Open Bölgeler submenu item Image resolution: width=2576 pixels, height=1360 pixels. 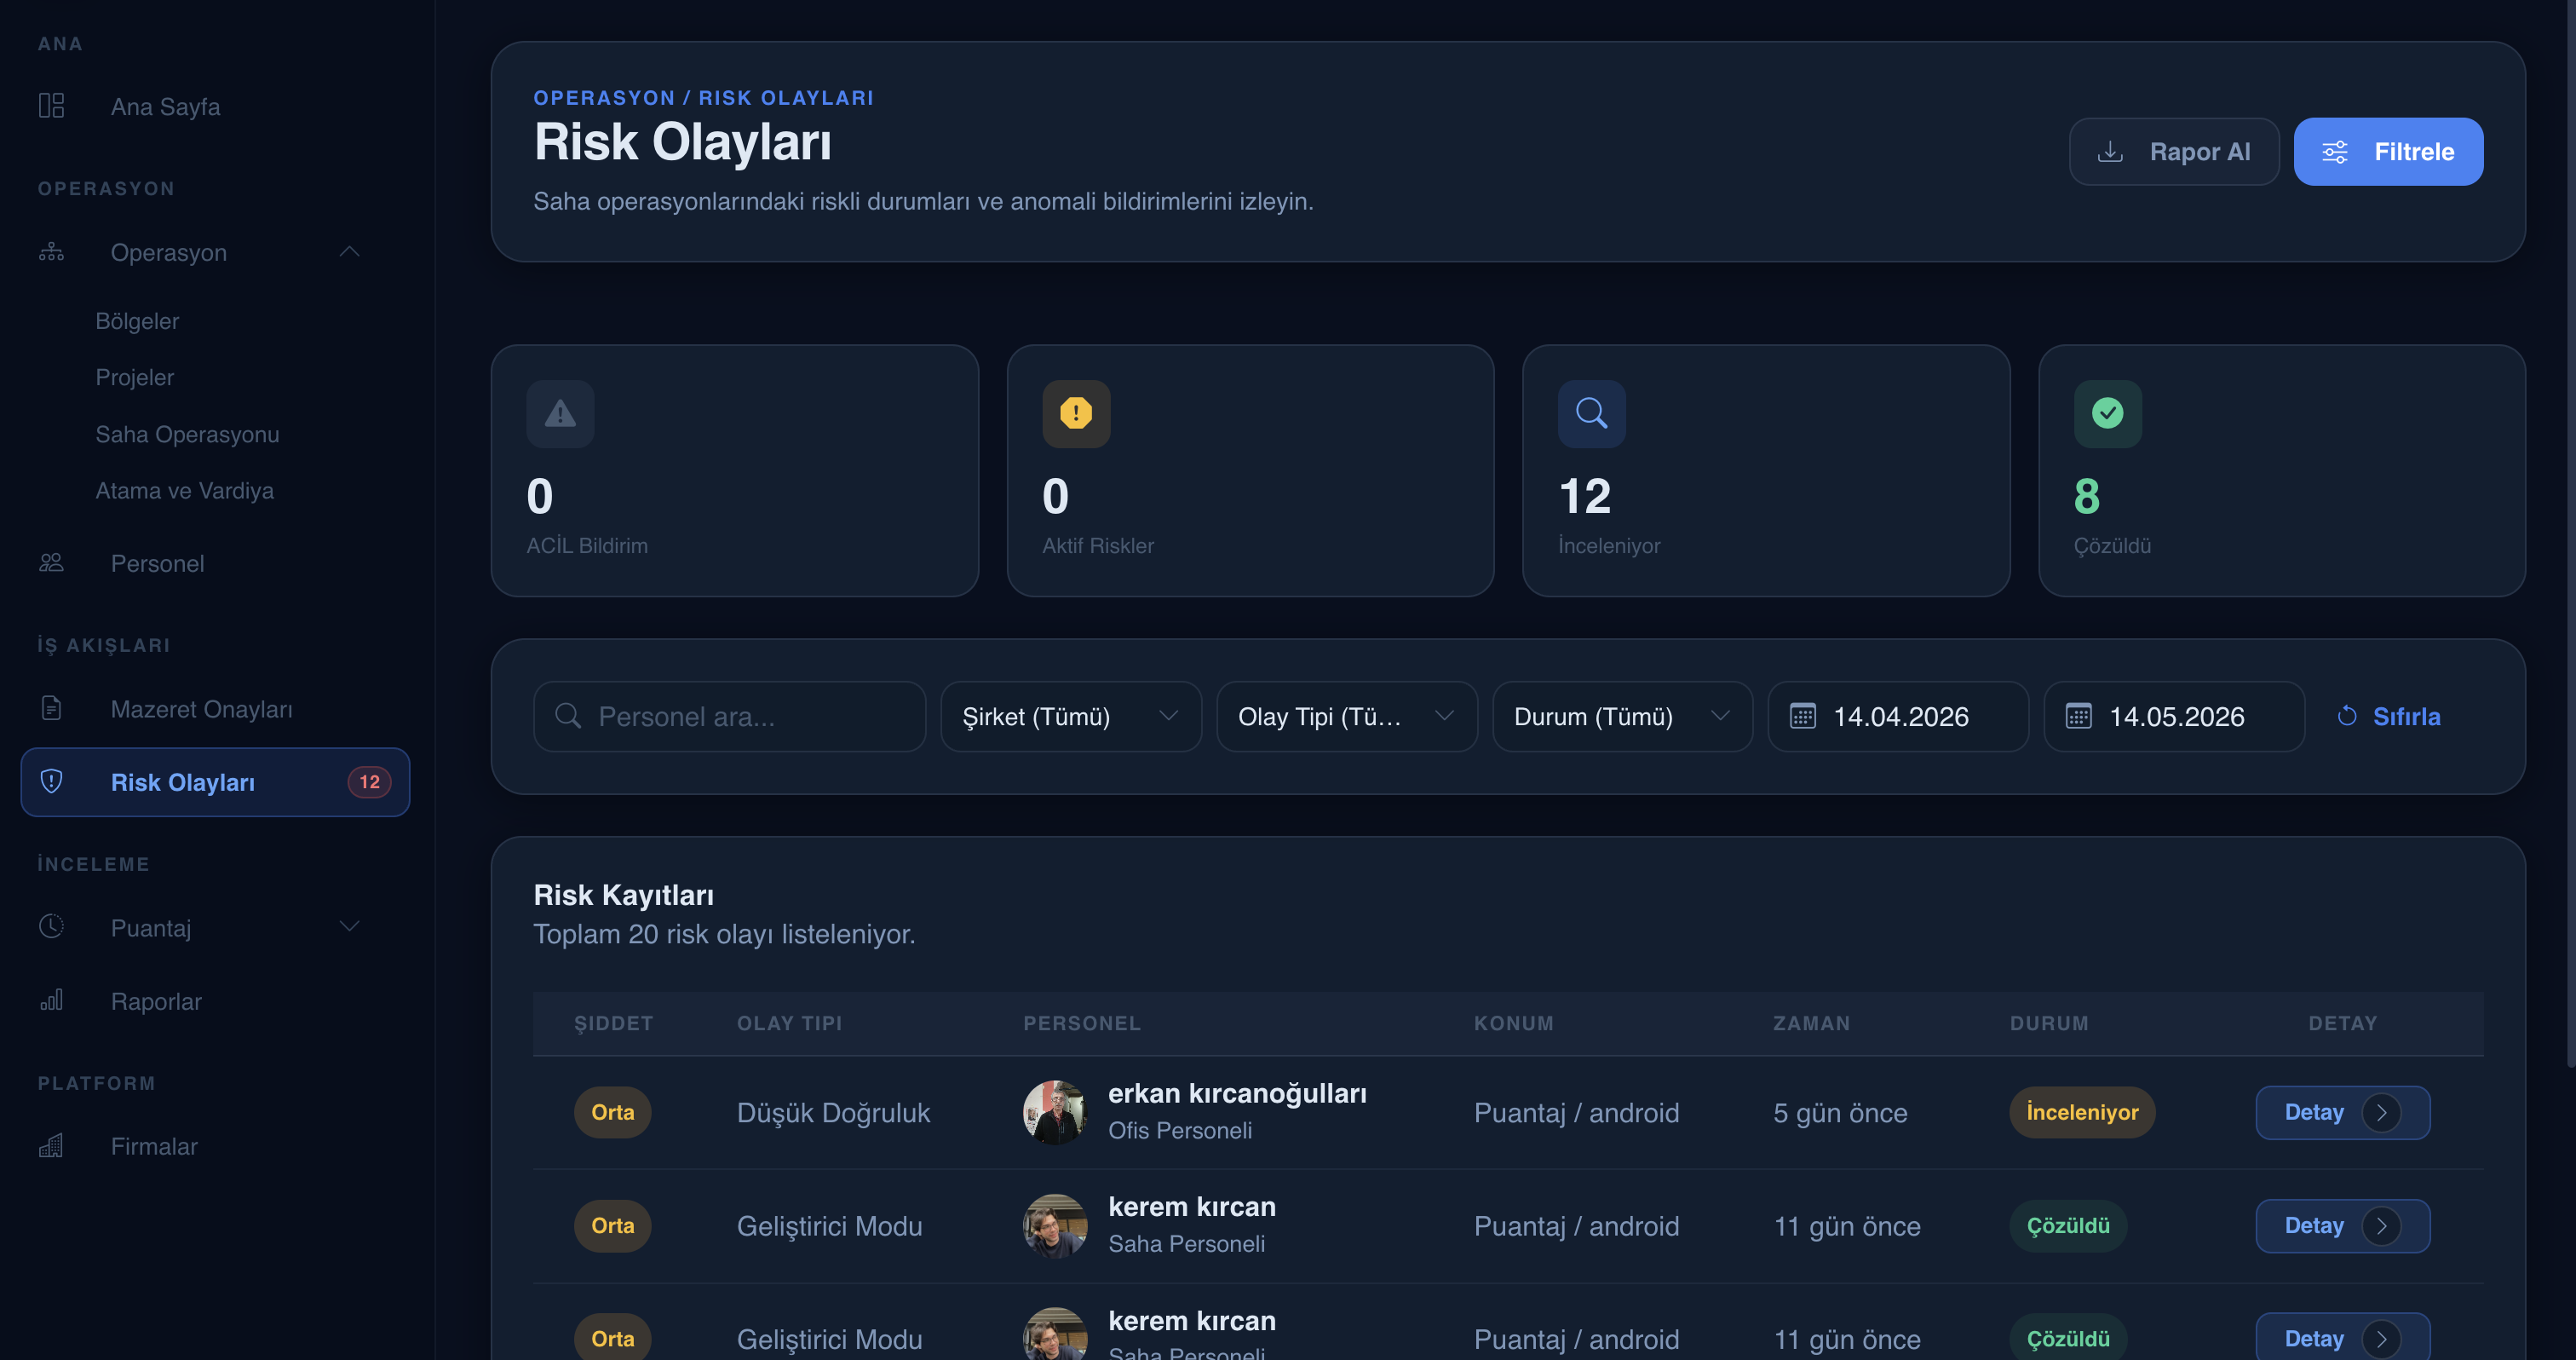(137, 321)
